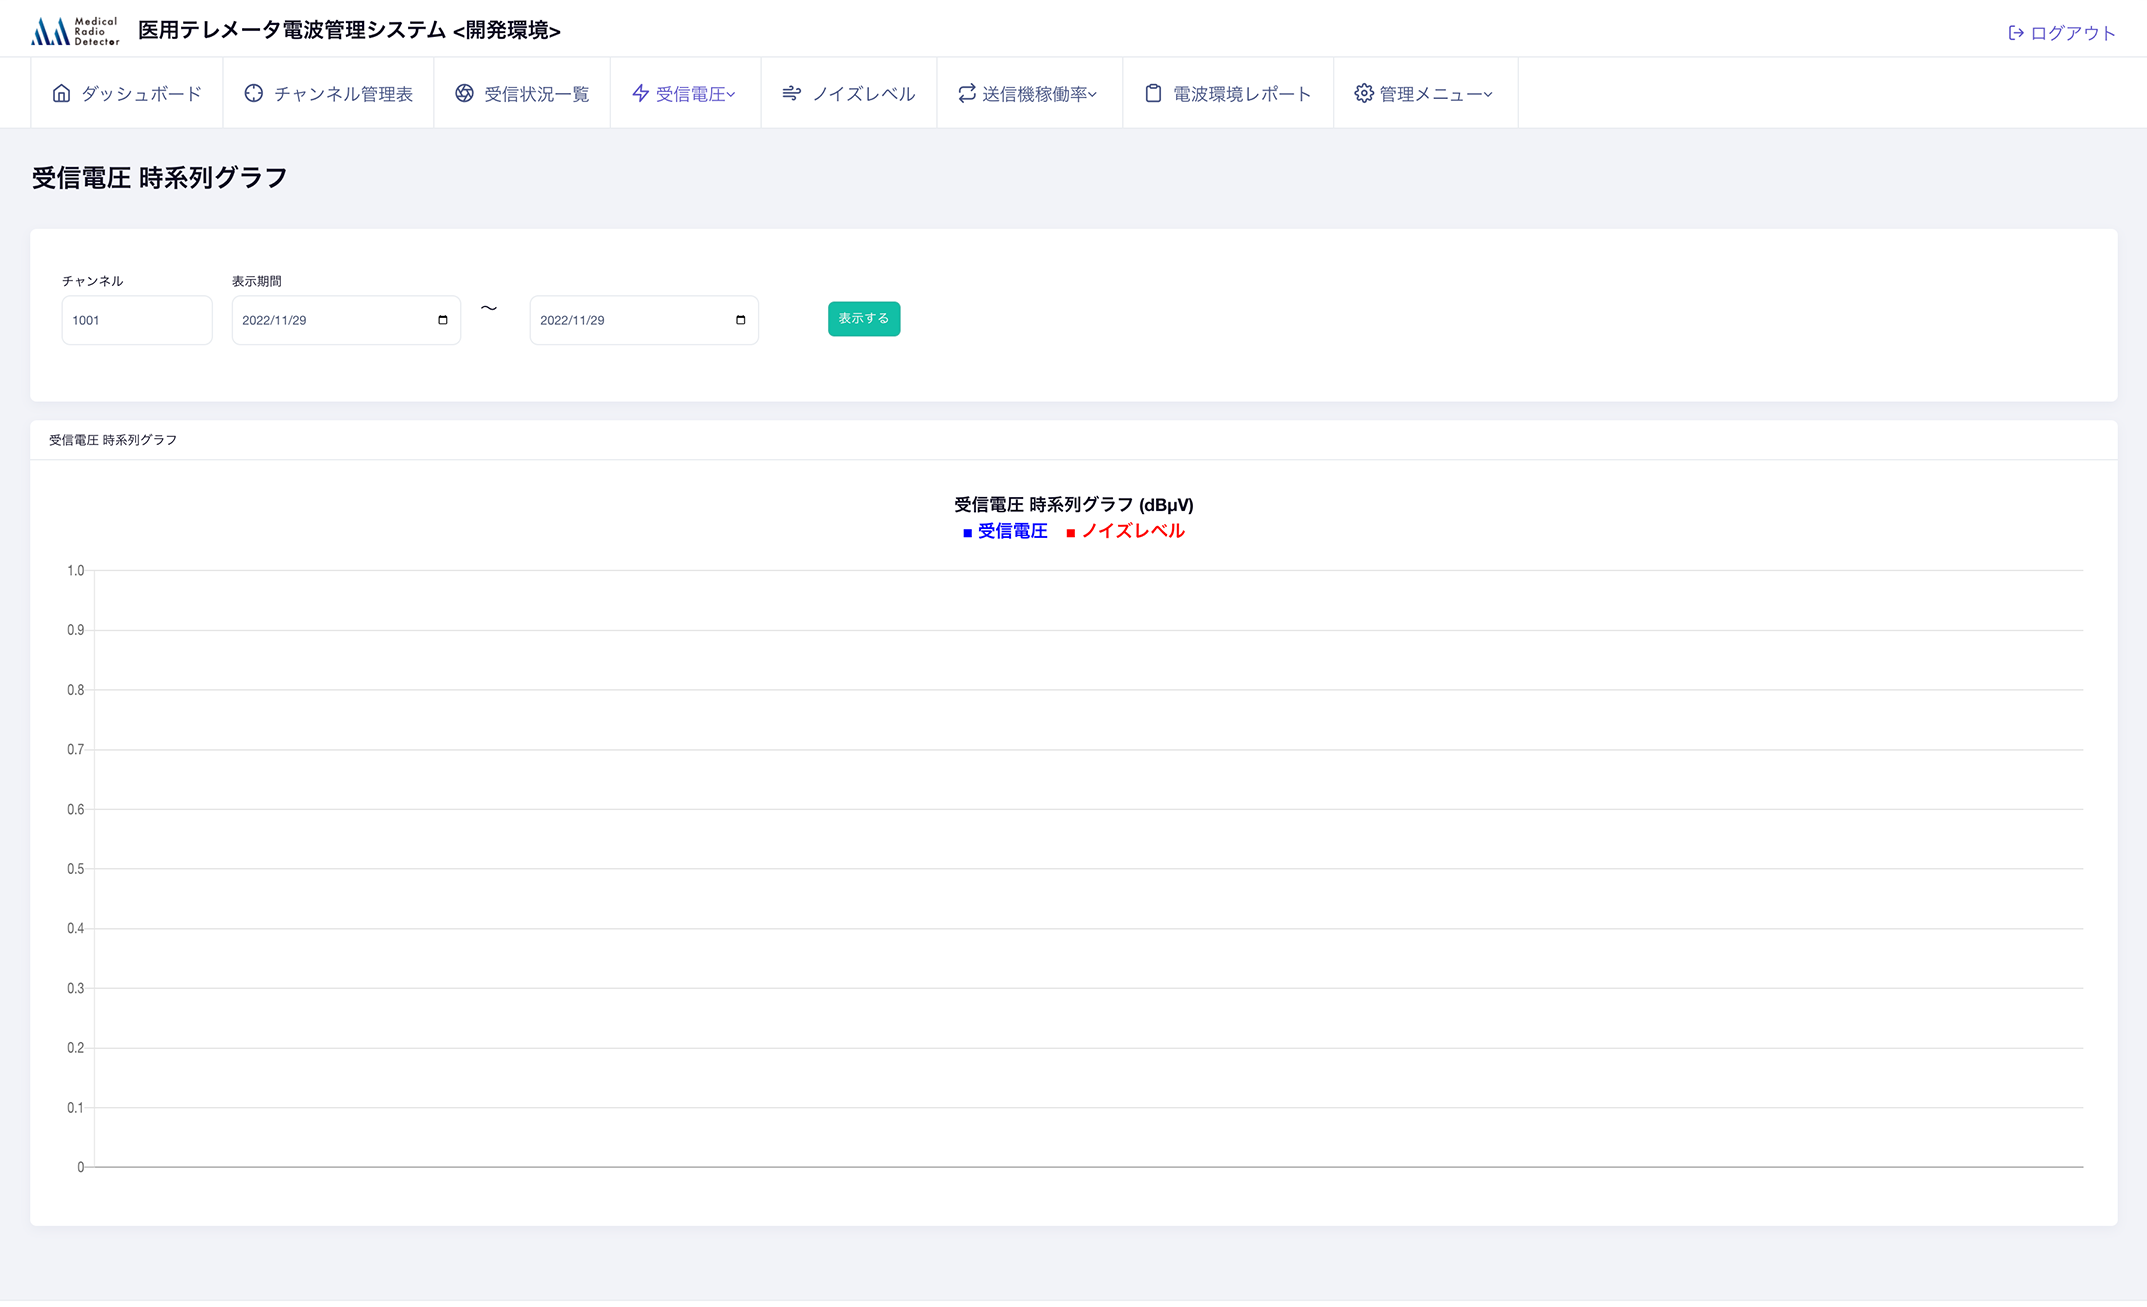Open the start date calendar picker
2147x1307 pixels.
pos(443,320)
